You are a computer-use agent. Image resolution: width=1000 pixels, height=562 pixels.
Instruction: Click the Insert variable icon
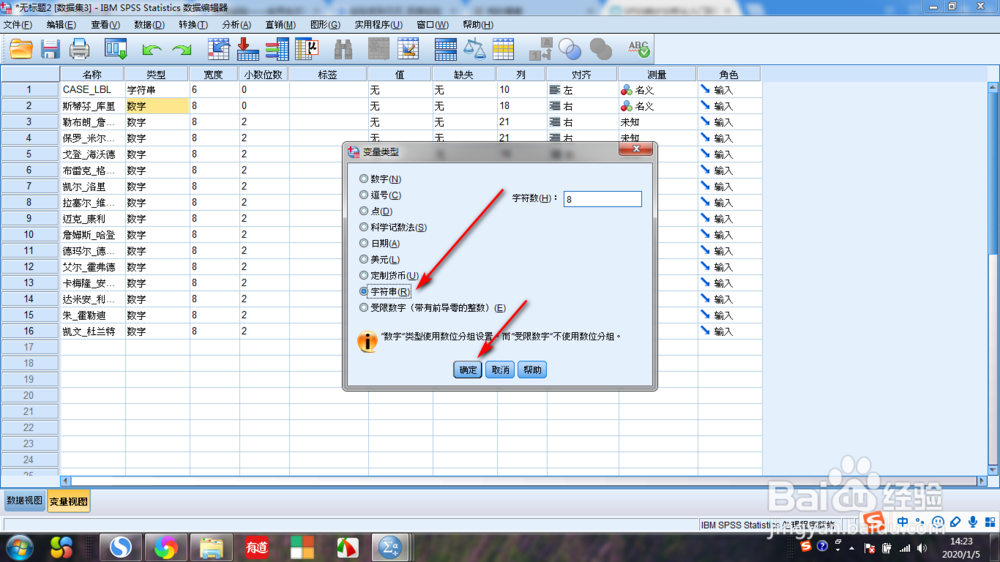coord(408,49)
